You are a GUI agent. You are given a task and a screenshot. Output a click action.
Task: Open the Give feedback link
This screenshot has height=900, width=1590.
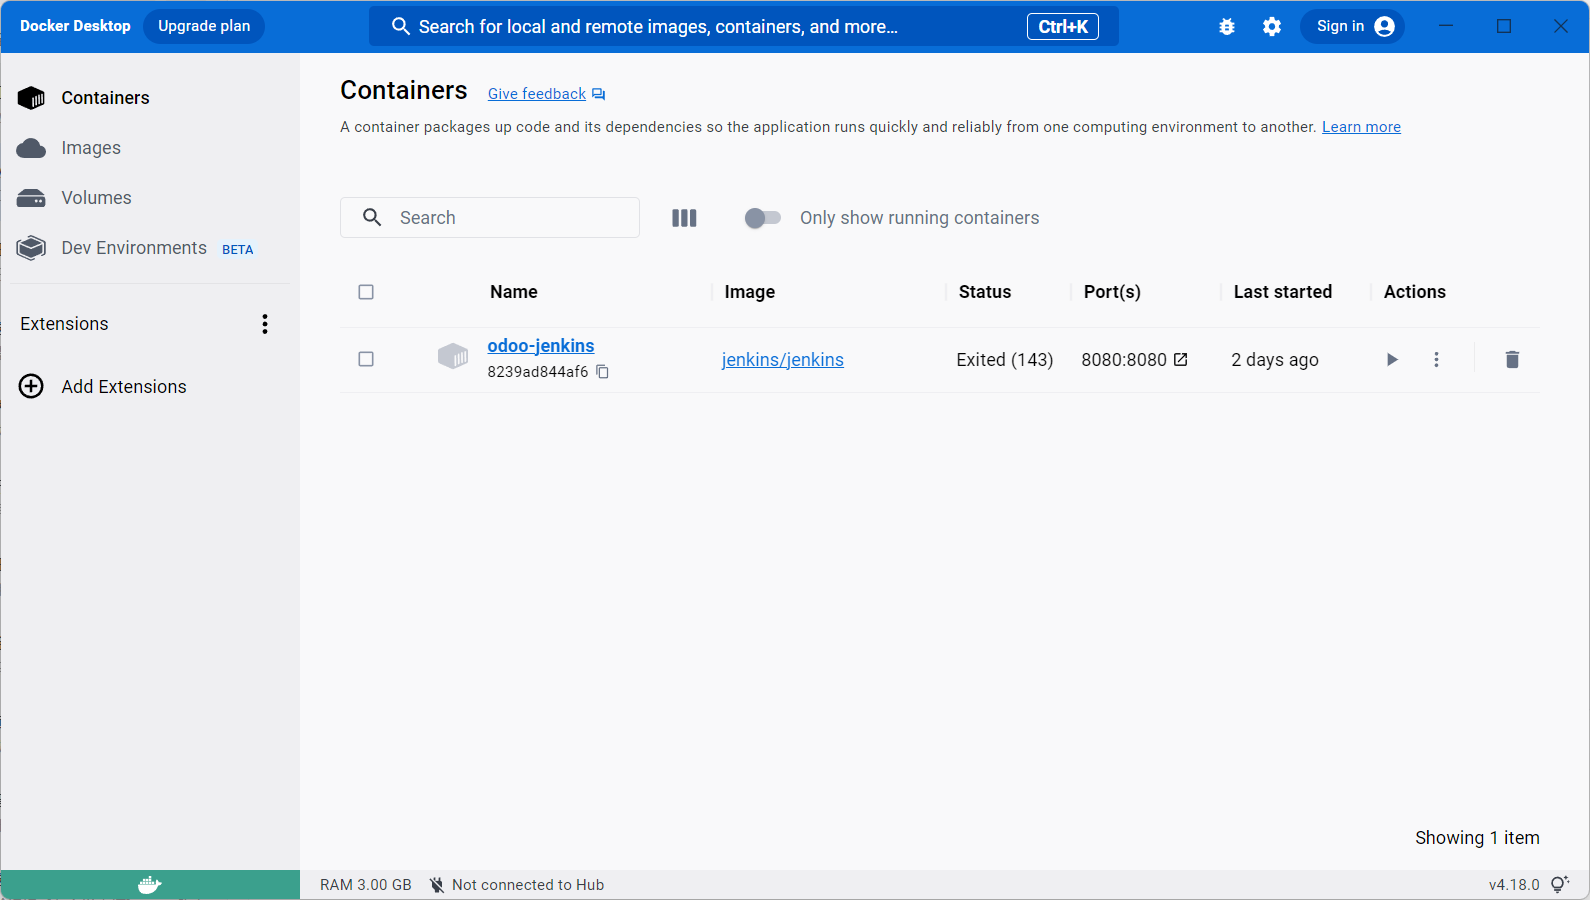[537, 94]
